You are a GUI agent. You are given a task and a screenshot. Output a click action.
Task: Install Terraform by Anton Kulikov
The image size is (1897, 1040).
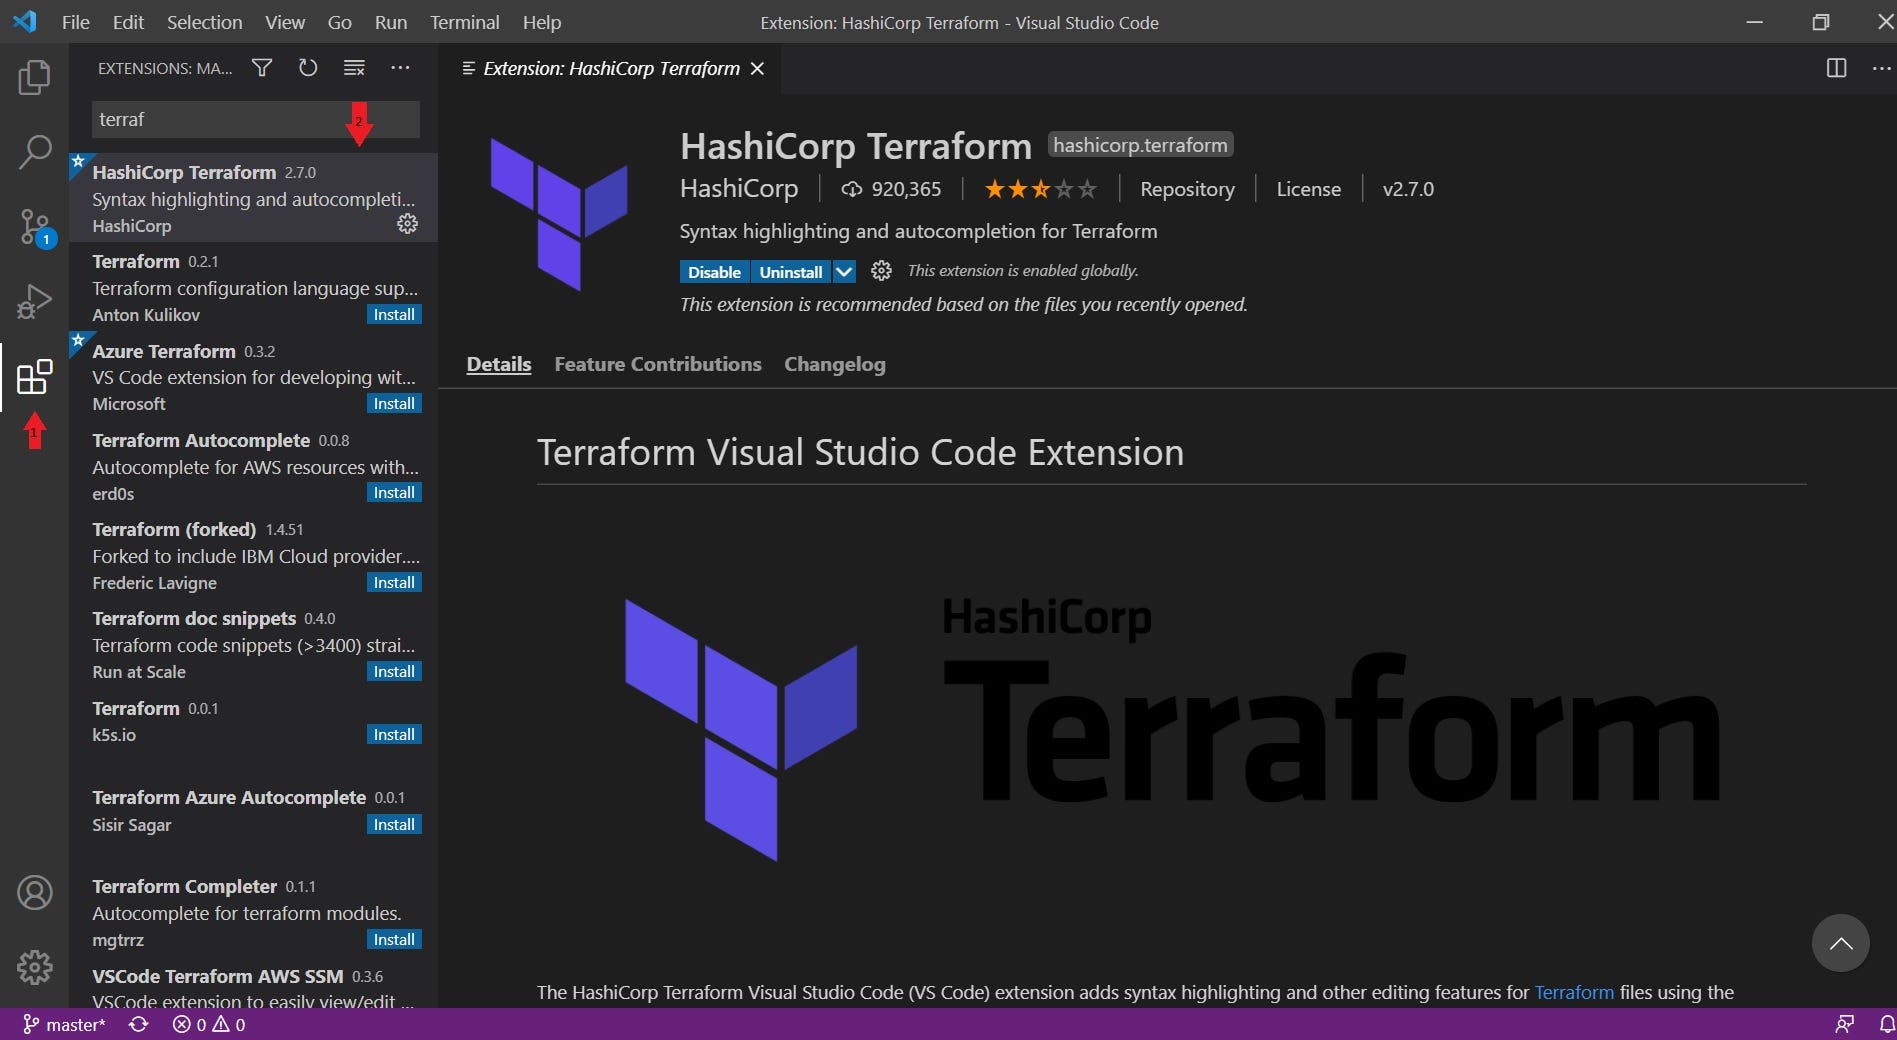coord(394,314)
